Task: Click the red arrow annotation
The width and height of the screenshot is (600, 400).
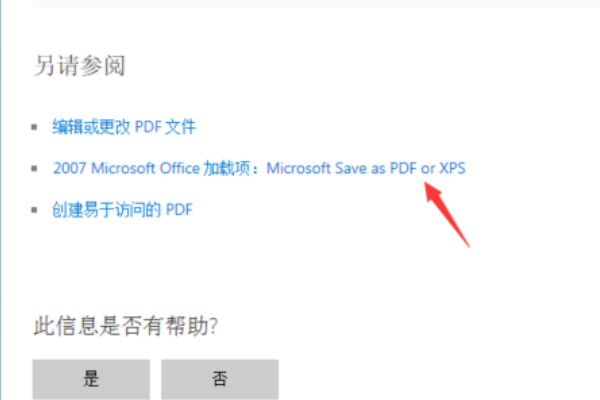Action: click(446, 214)
